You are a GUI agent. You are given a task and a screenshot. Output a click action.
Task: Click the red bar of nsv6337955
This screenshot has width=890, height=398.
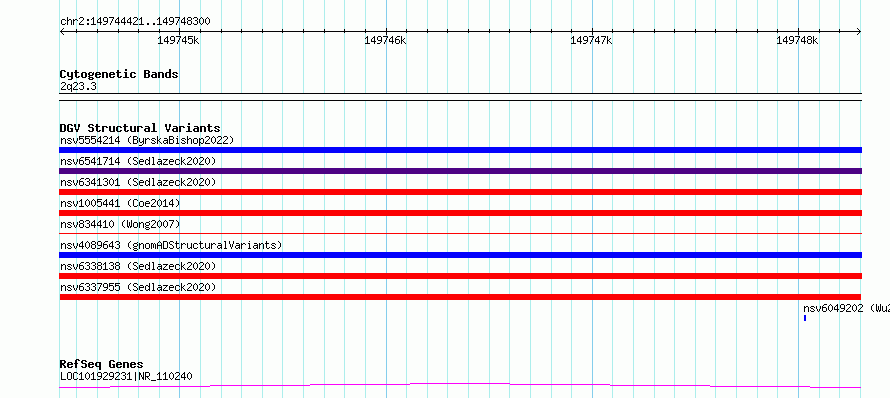(460, 297)
